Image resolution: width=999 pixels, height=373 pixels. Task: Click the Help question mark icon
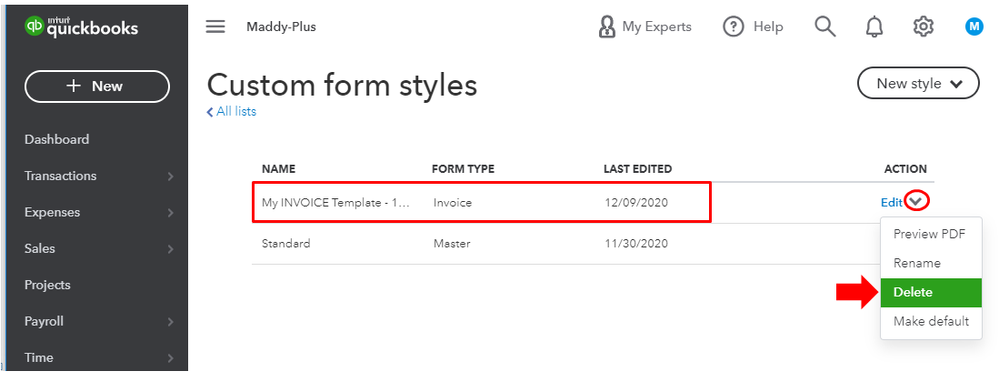734,27
